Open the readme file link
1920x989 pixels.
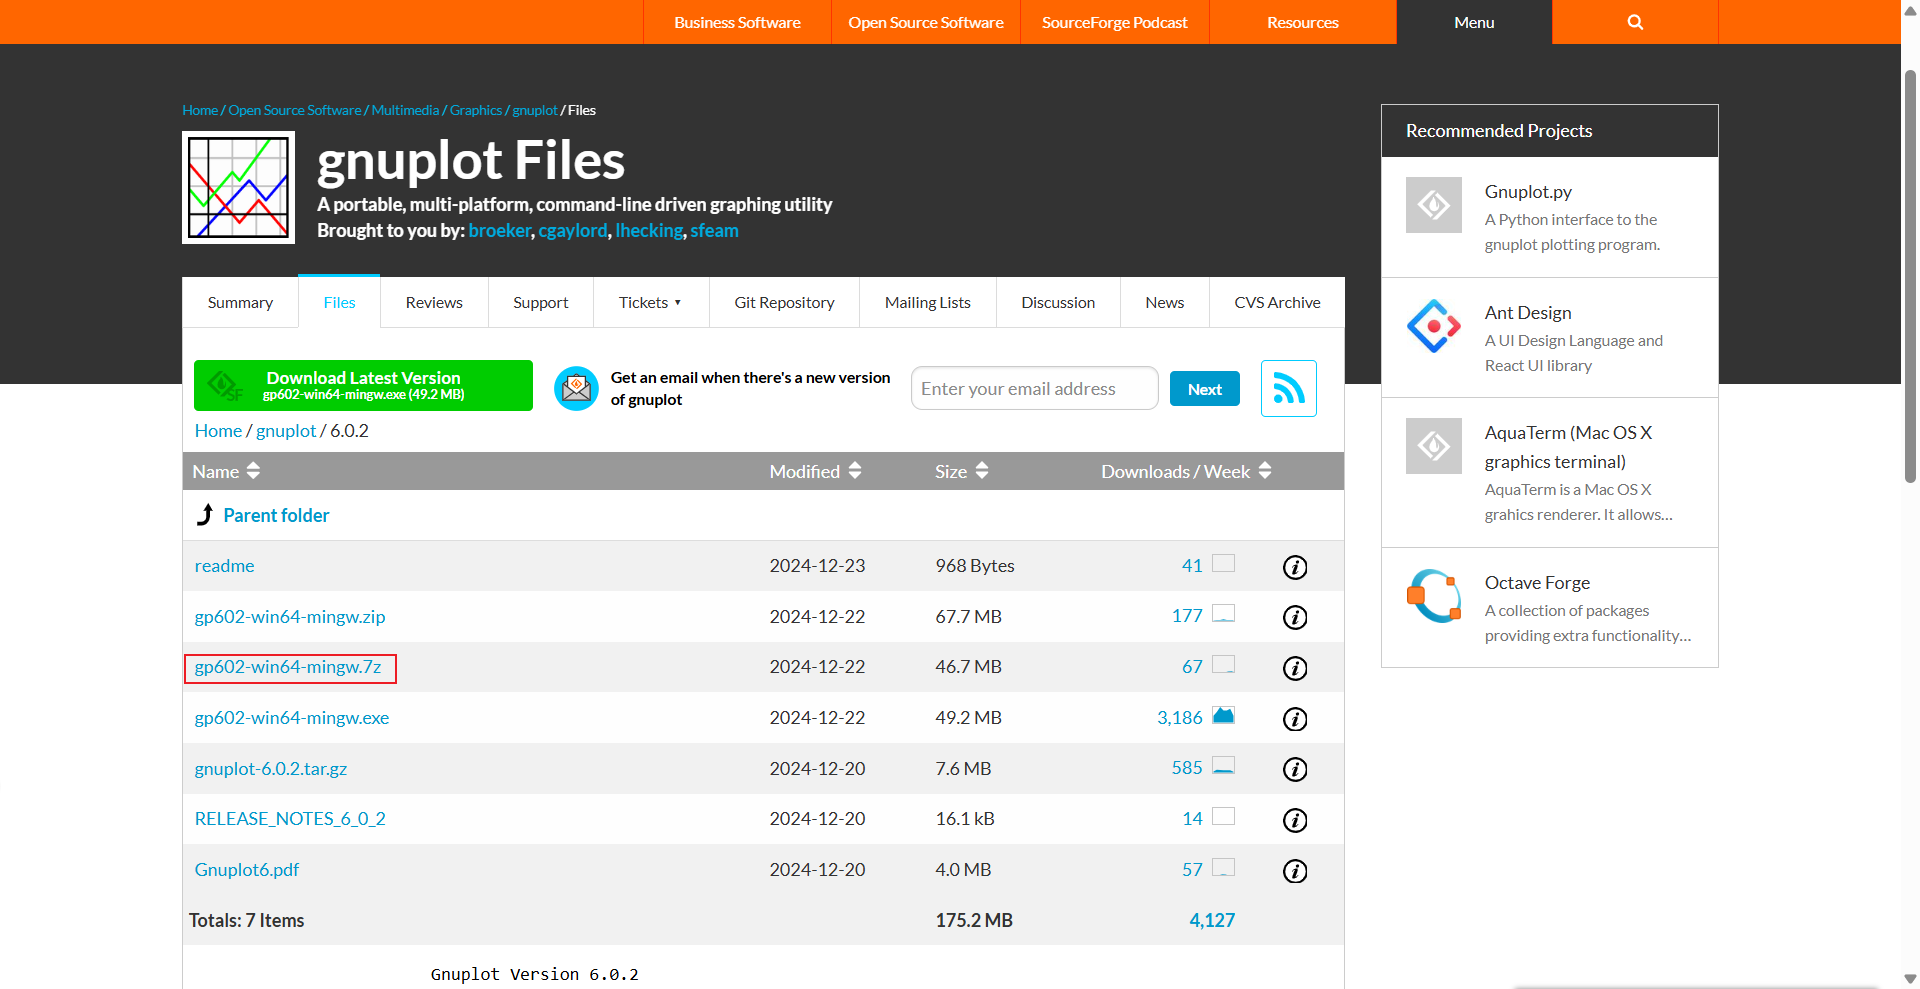tap(224, 566)
